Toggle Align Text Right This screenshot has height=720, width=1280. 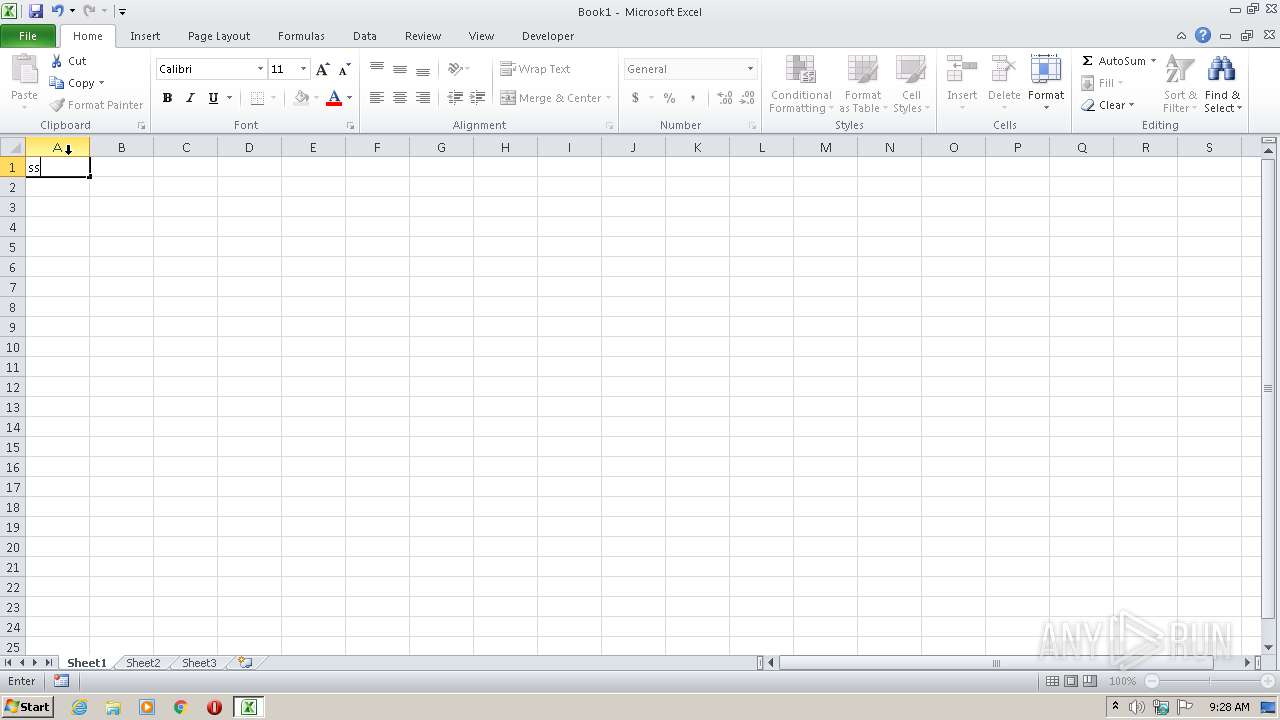(423, 98)
